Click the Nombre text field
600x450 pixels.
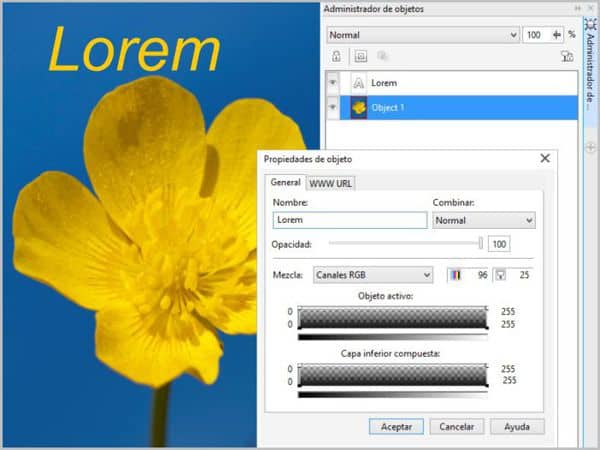coord(349,220)
